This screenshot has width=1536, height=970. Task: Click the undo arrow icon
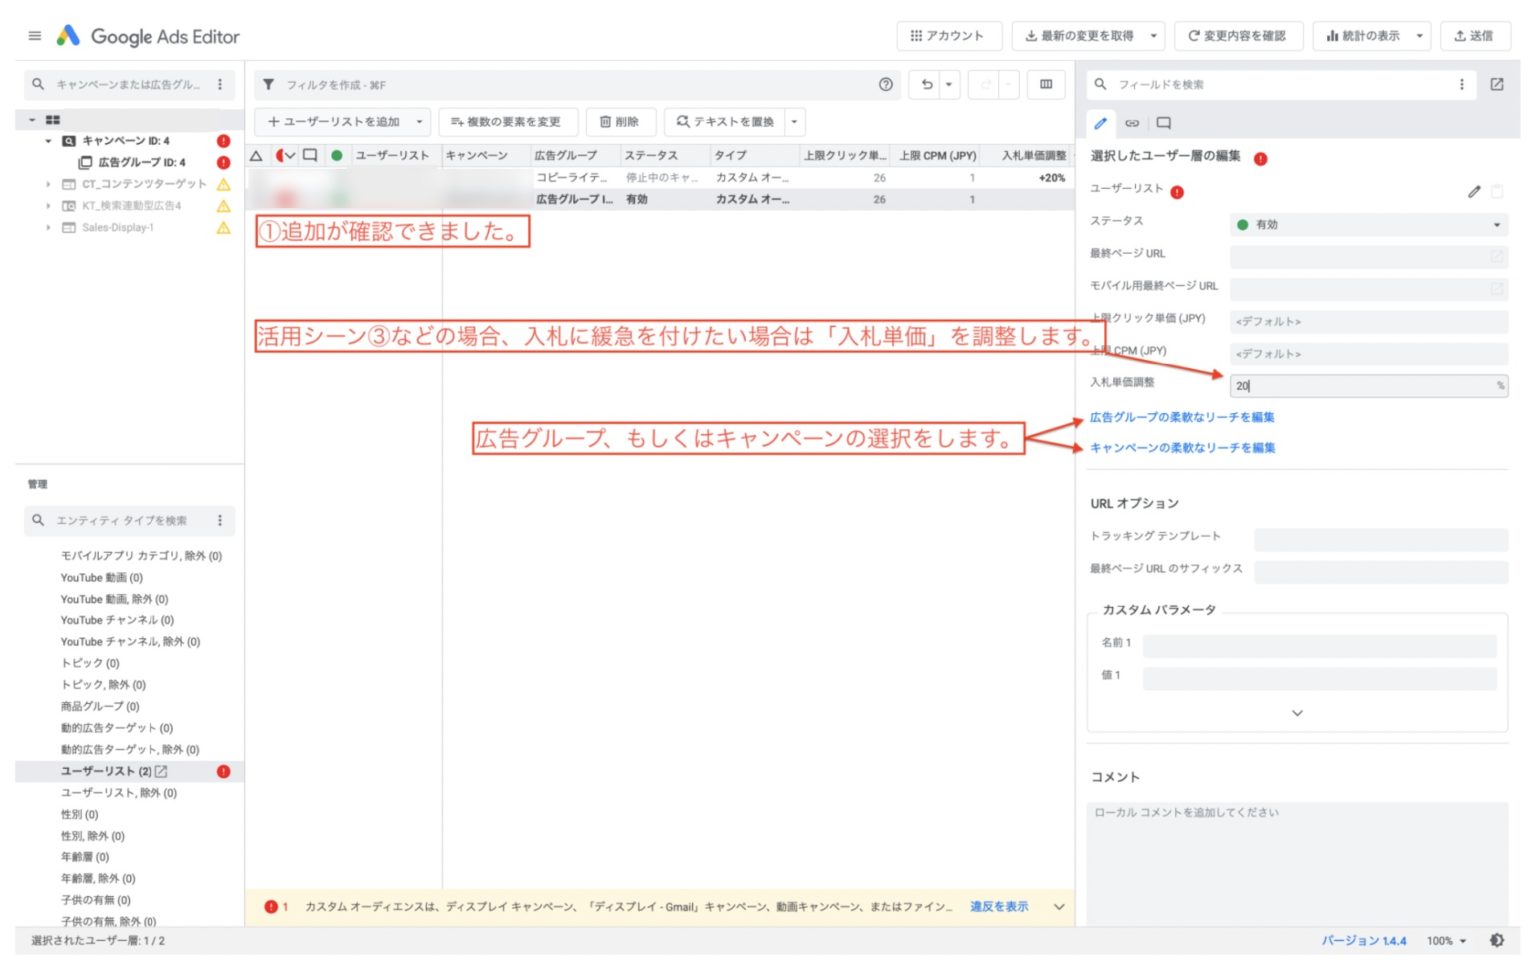tap(927, 85)
